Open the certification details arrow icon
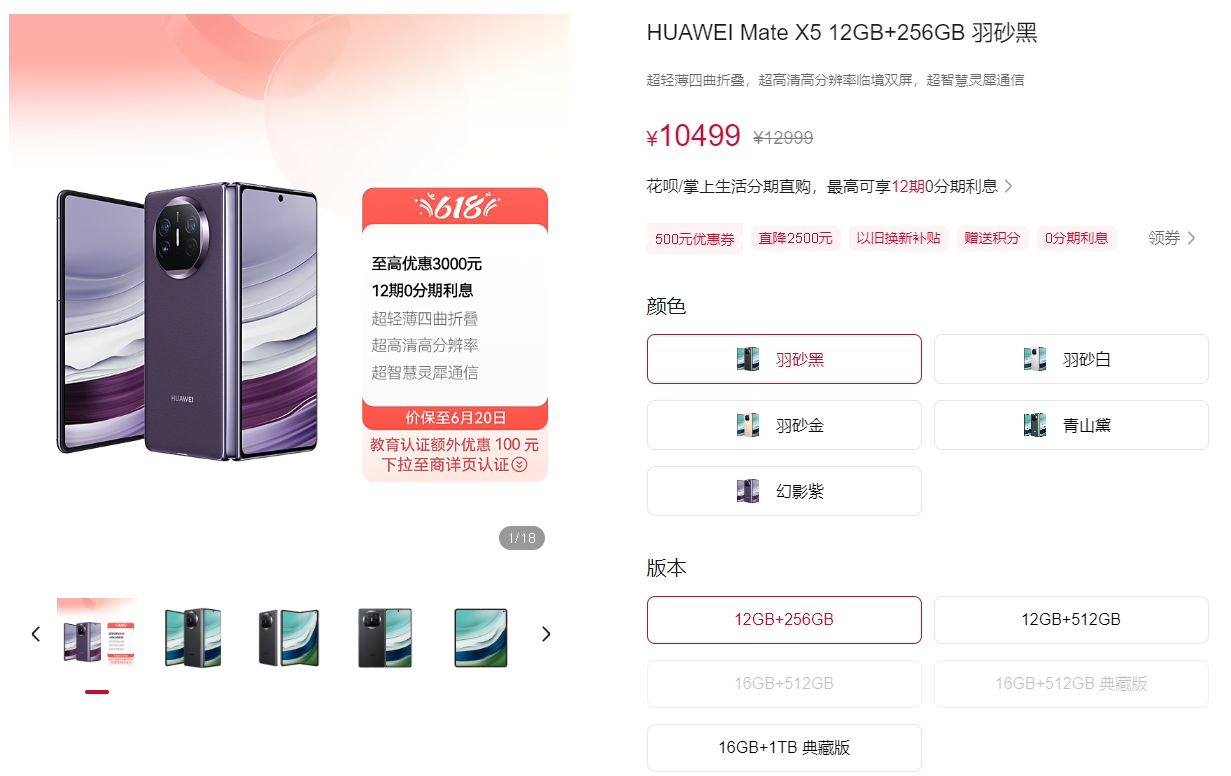The width and height of the screenshot is (1231, 776). 519,465
